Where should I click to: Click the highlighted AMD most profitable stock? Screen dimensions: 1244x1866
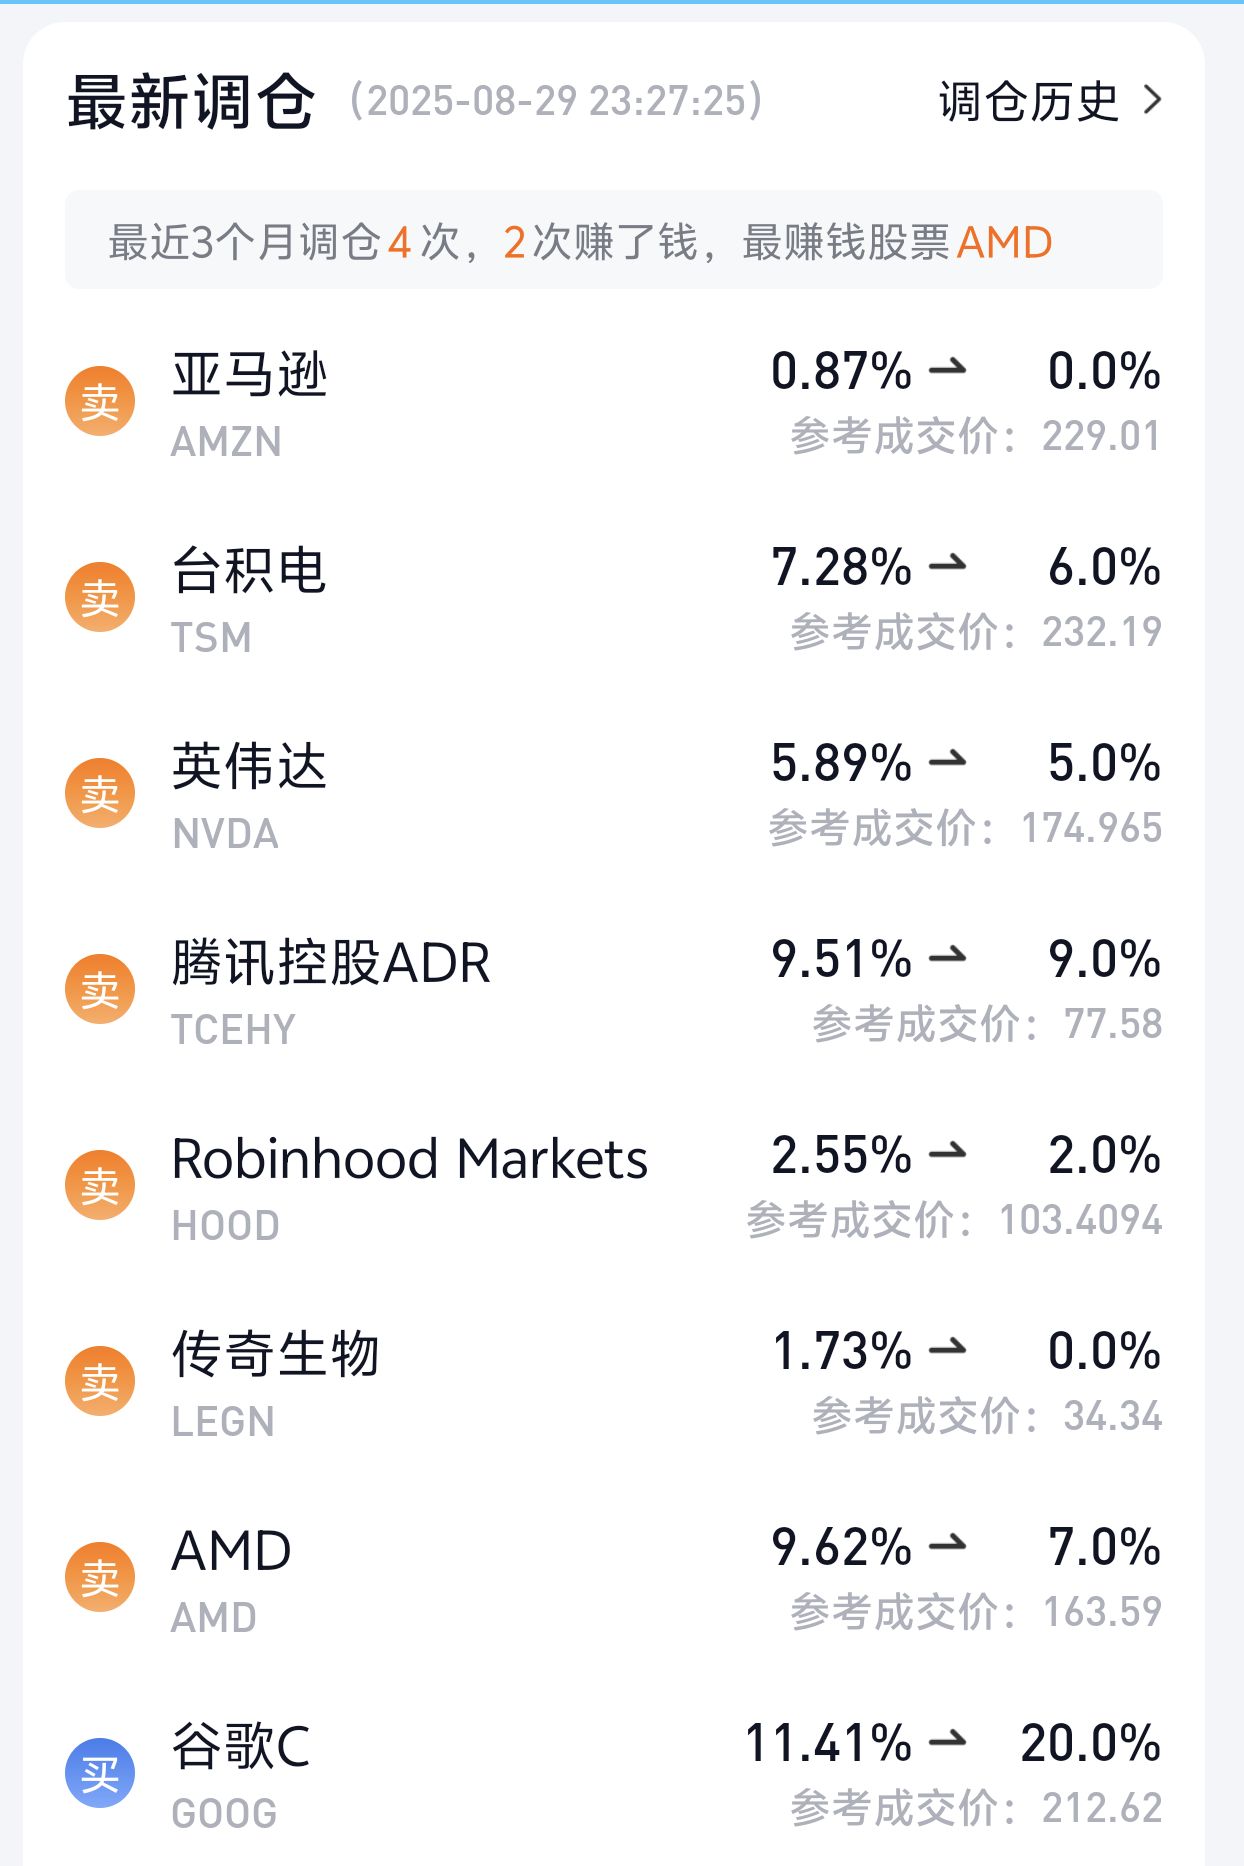1004,242
